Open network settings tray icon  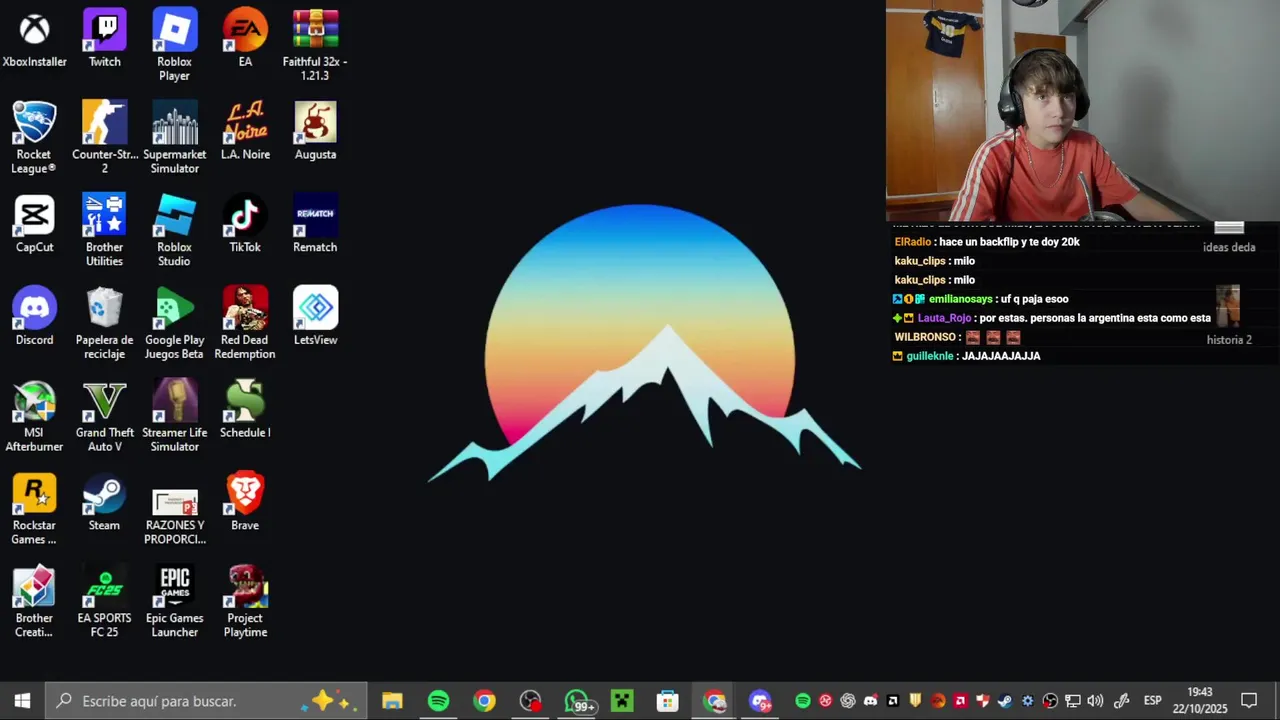pos(1073,701)
